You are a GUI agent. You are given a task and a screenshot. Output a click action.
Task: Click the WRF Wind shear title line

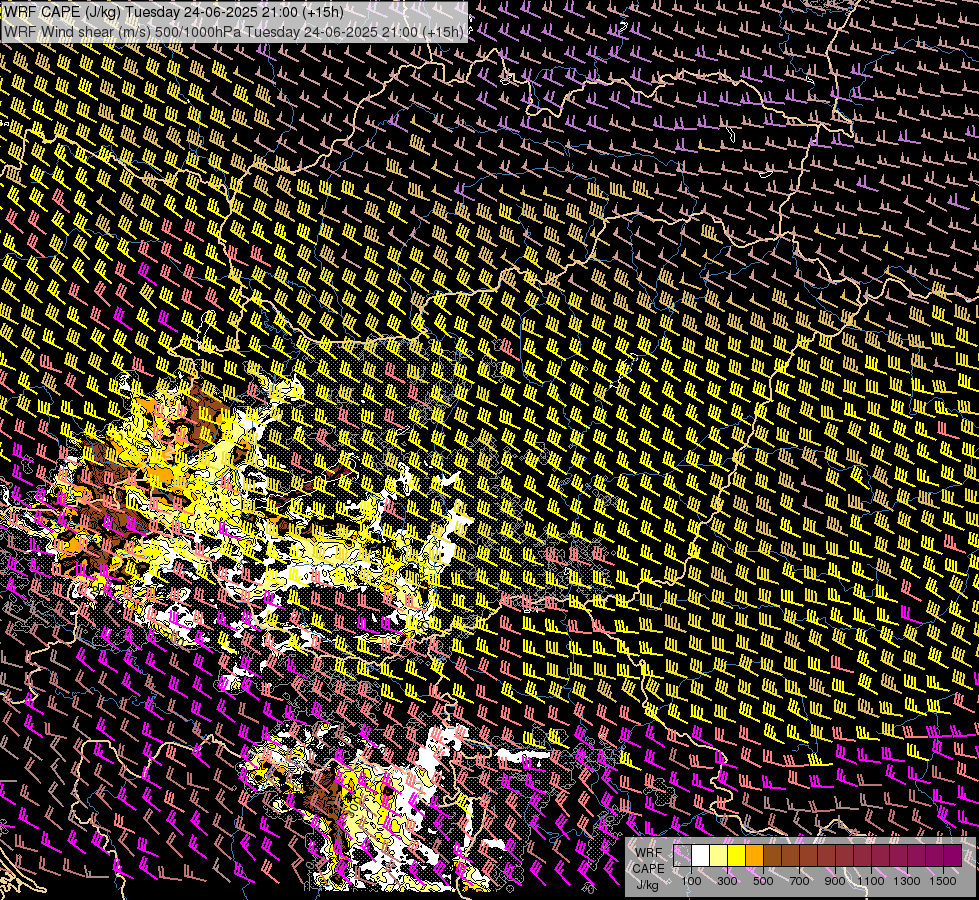click(234, 32)
